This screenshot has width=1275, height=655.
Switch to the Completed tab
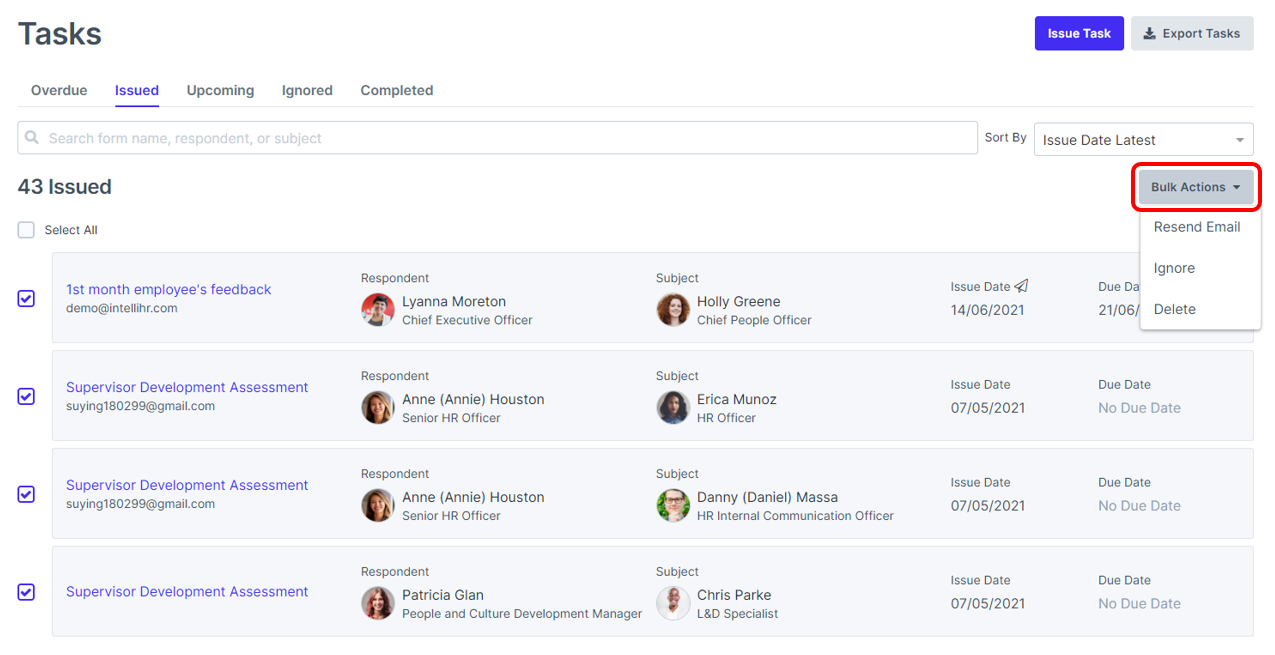pos(396,90)
